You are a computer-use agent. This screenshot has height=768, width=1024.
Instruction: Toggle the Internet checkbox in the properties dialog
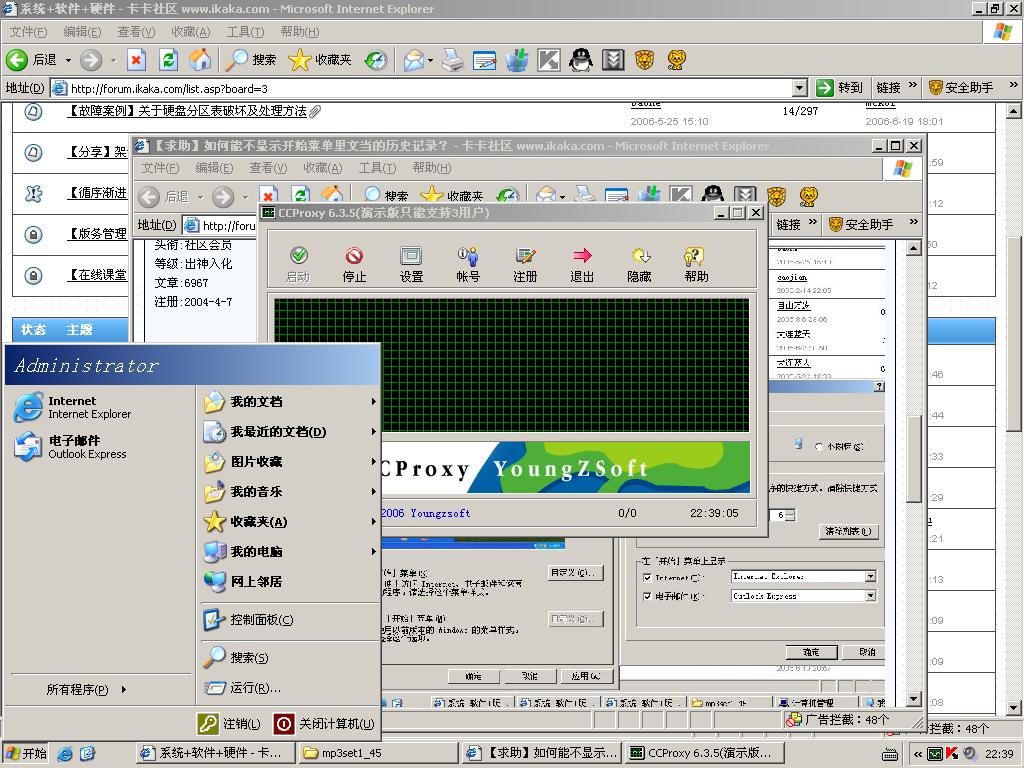[x=647, y=577]
